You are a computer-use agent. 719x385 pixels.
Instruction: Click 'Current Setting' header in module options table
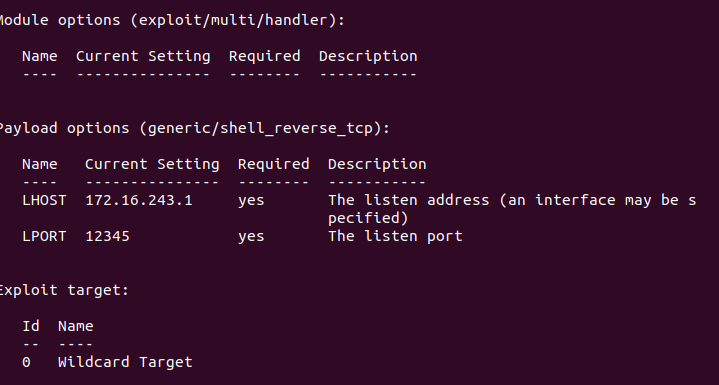click(x=143, y=56)
